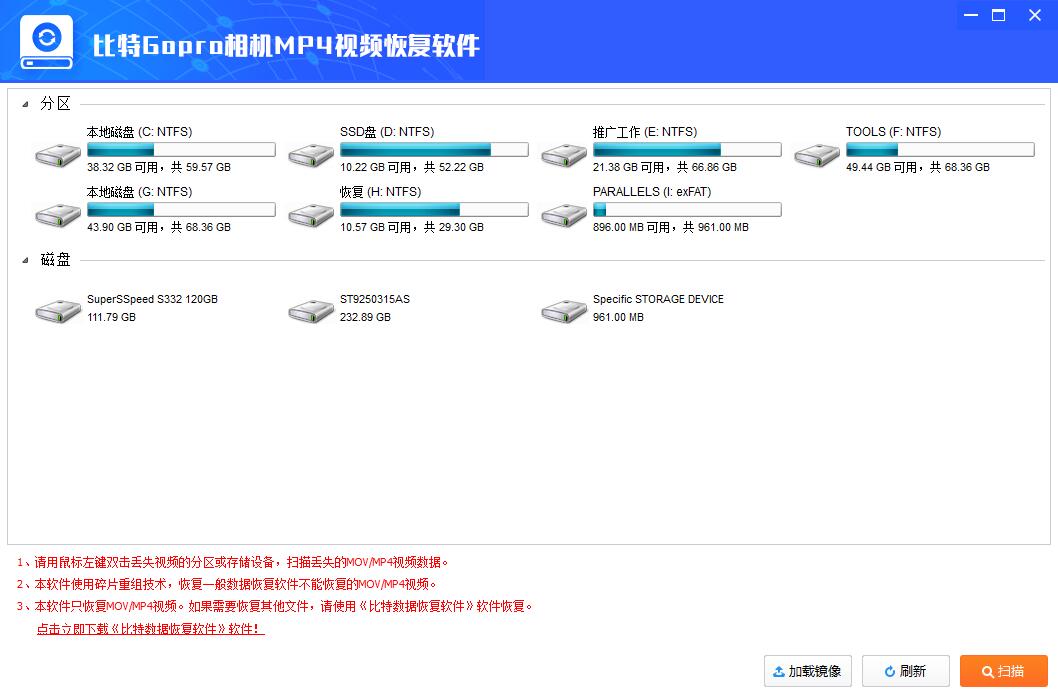
Task: Select the SuperSSpeed S332 120GB label
Action: [x=152, y=299]
